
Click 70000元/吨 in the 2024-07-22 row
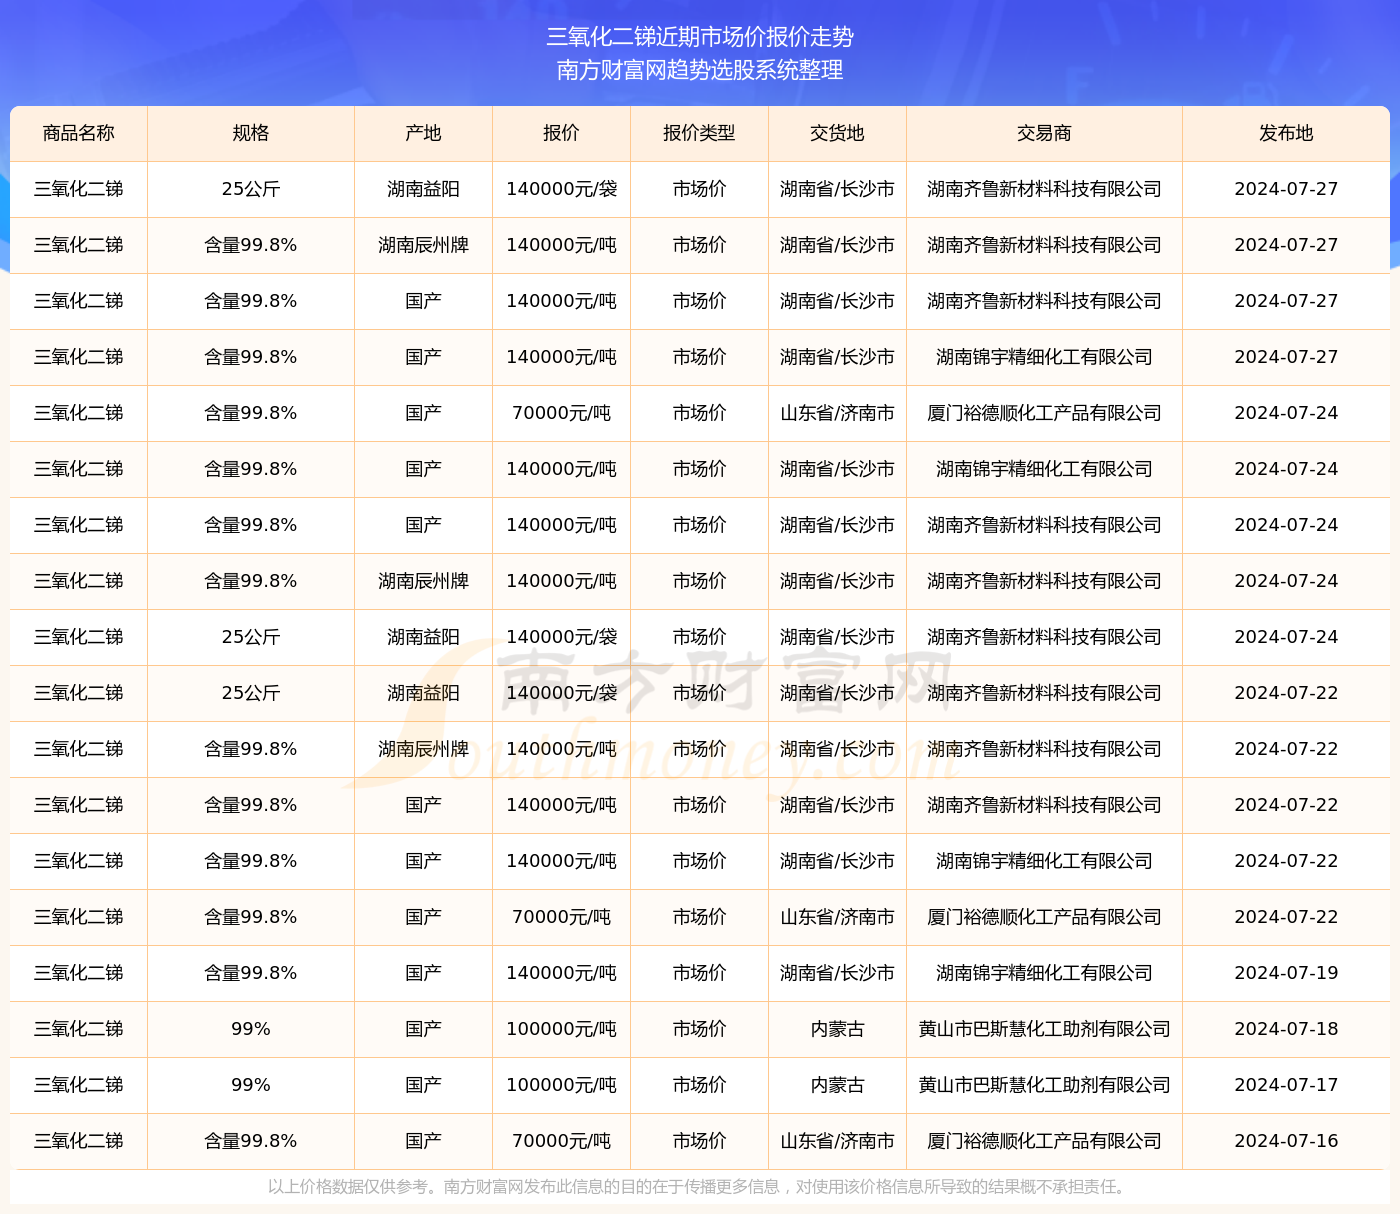[561, 917]
